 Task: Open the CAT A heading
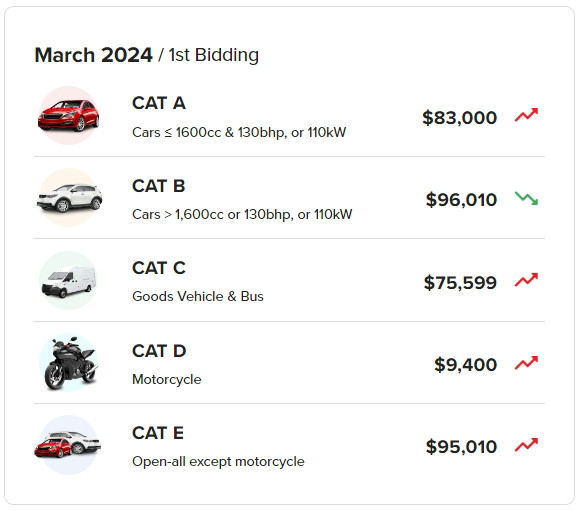tap(159, 103)
